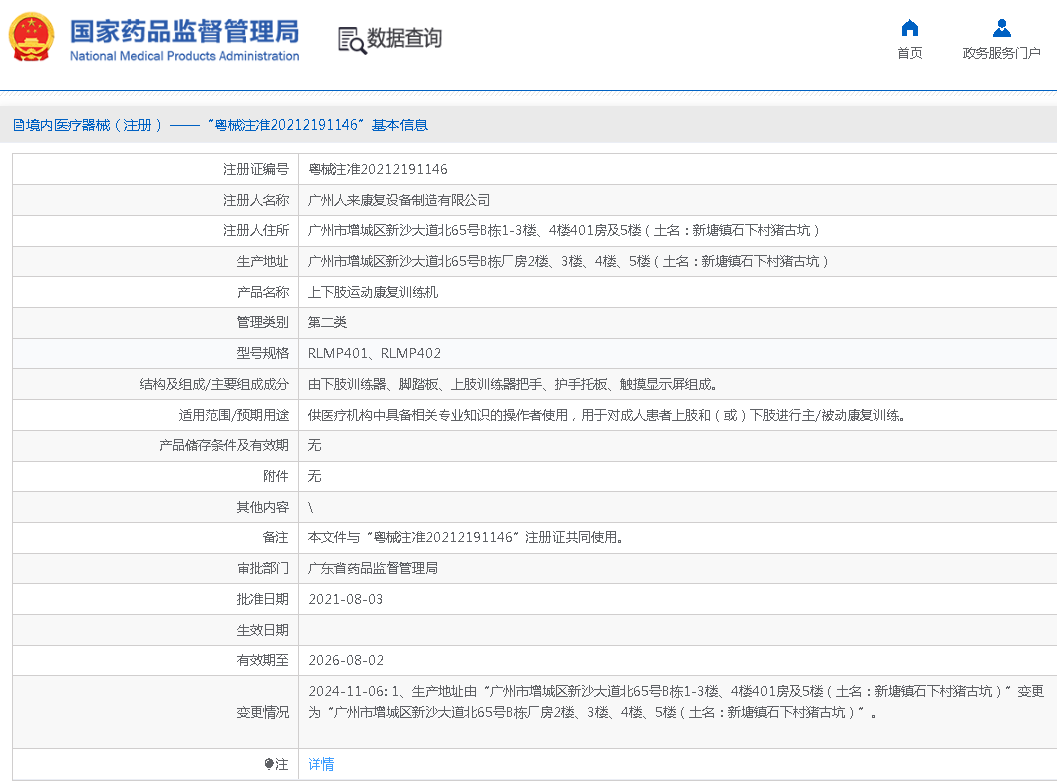Click the person icon above 政务服务门户
Viewport: 1057px width, 783px height.
pyautogui.click(x=1001, y=28)
